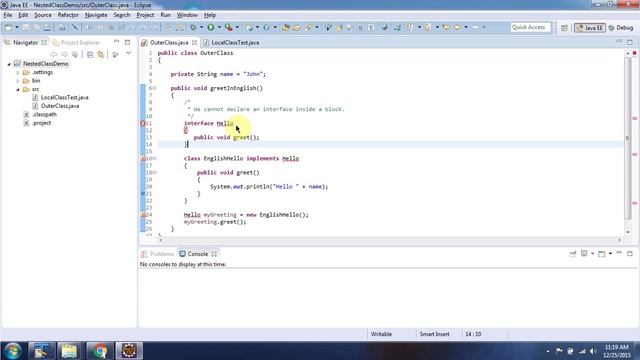Click the Debug bug icon in toolbar

coord(193,27)
